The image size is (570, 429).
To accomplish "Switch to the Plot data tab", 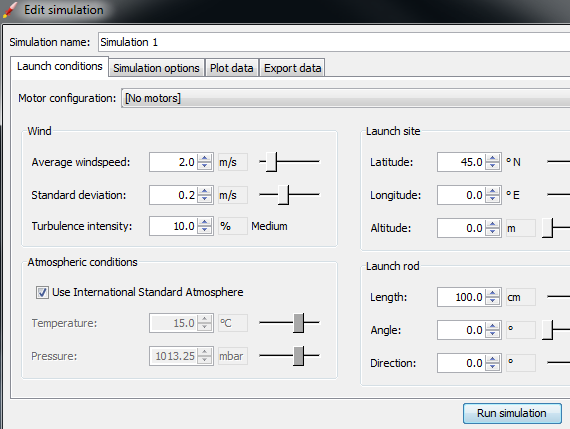I will point(232,68).
